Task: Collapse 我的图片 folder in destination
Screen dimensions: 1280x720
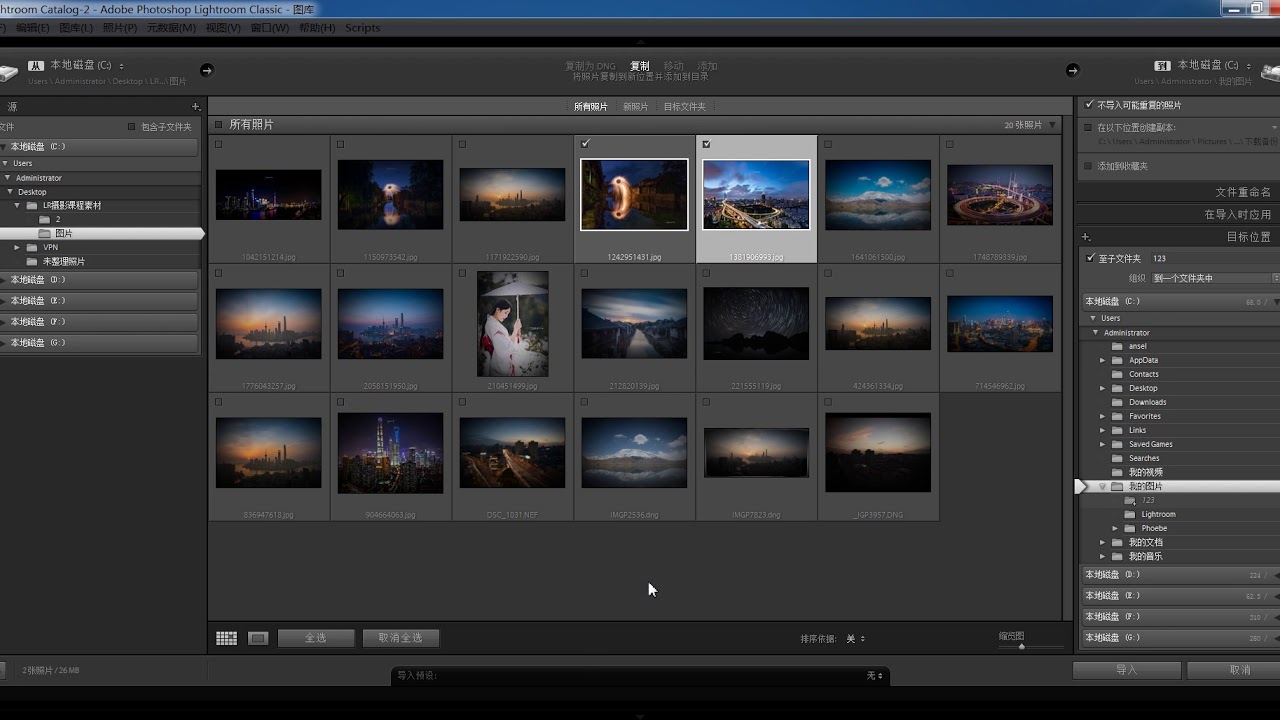Action: [x=1103, y=486]
